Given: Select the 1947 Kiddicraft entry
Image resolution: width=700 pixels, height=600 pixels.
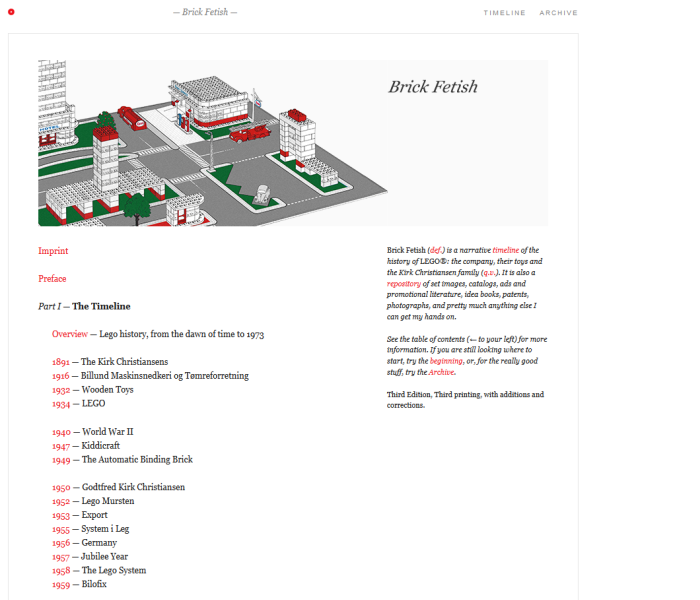Looking at the screenshot, I should (x=61, y=446).
